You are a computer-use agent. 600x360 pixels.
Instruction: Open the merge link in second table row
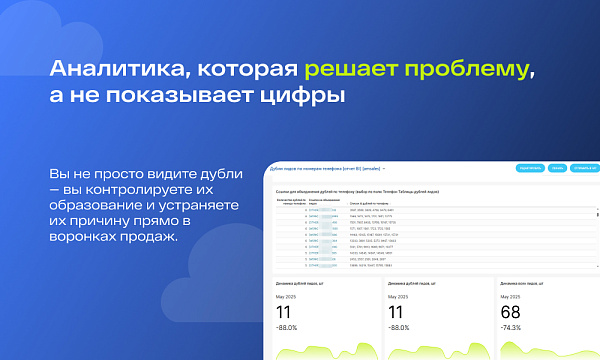pyautogui.click(x=323, y=216)
